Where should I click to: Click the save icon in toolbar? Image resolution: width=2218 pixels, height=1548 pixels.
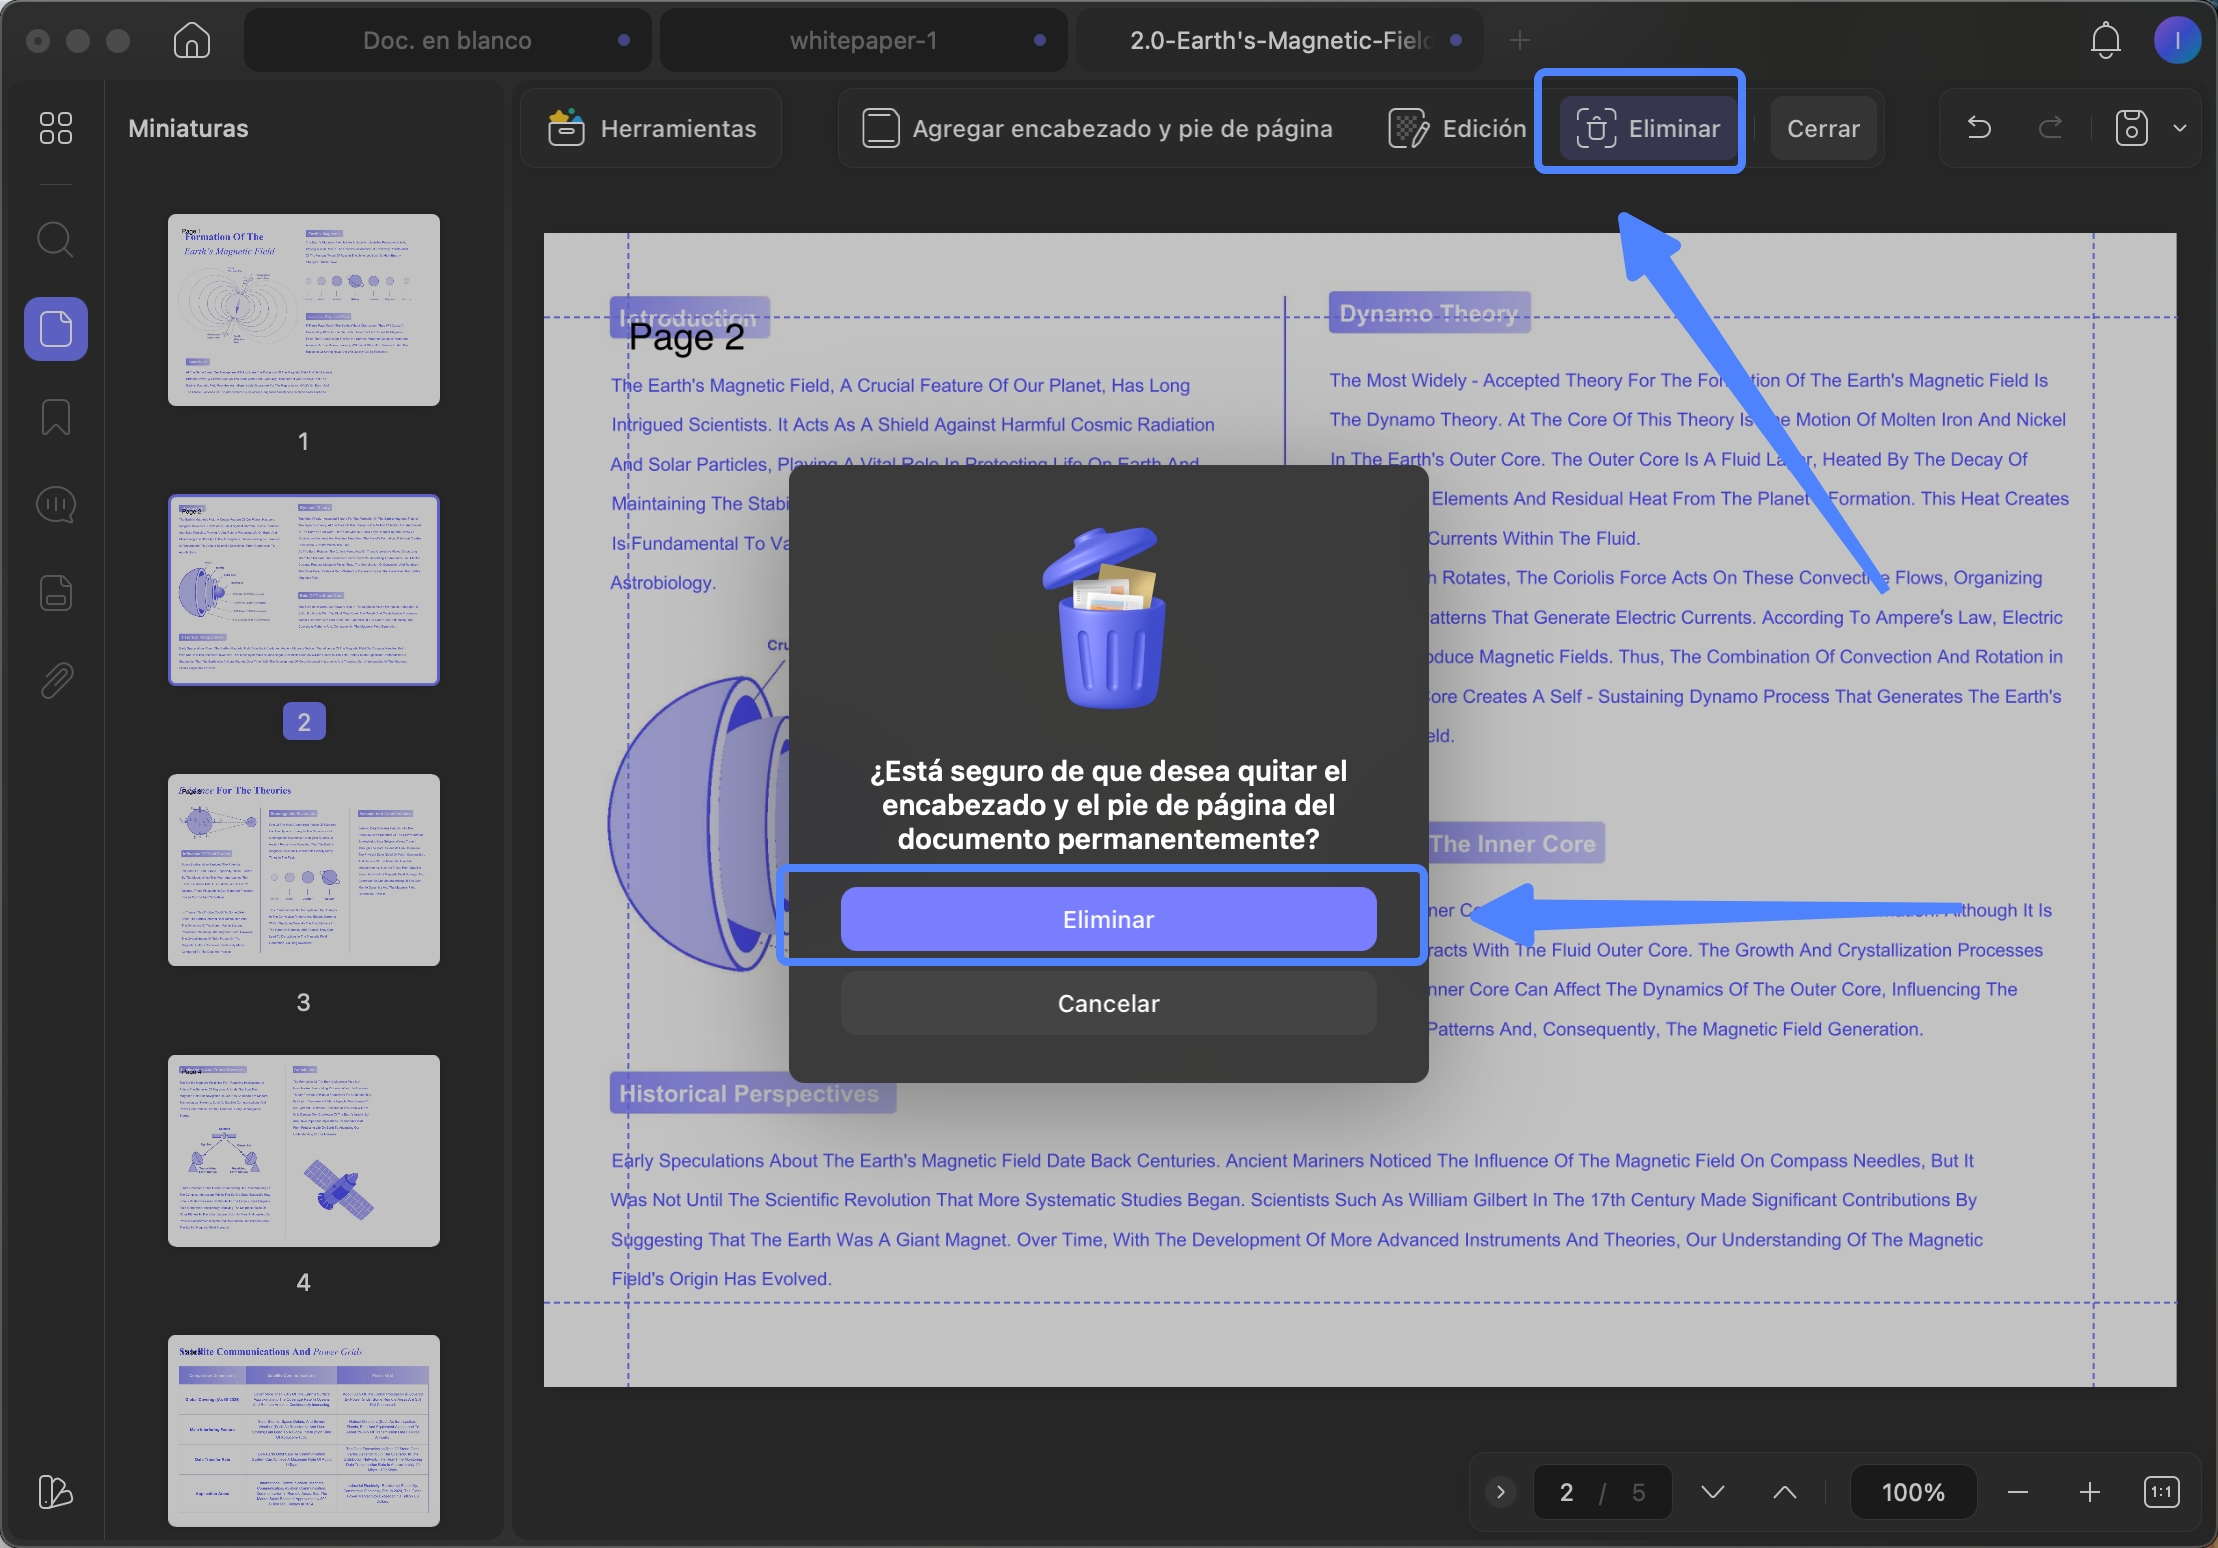point(2131,128)
